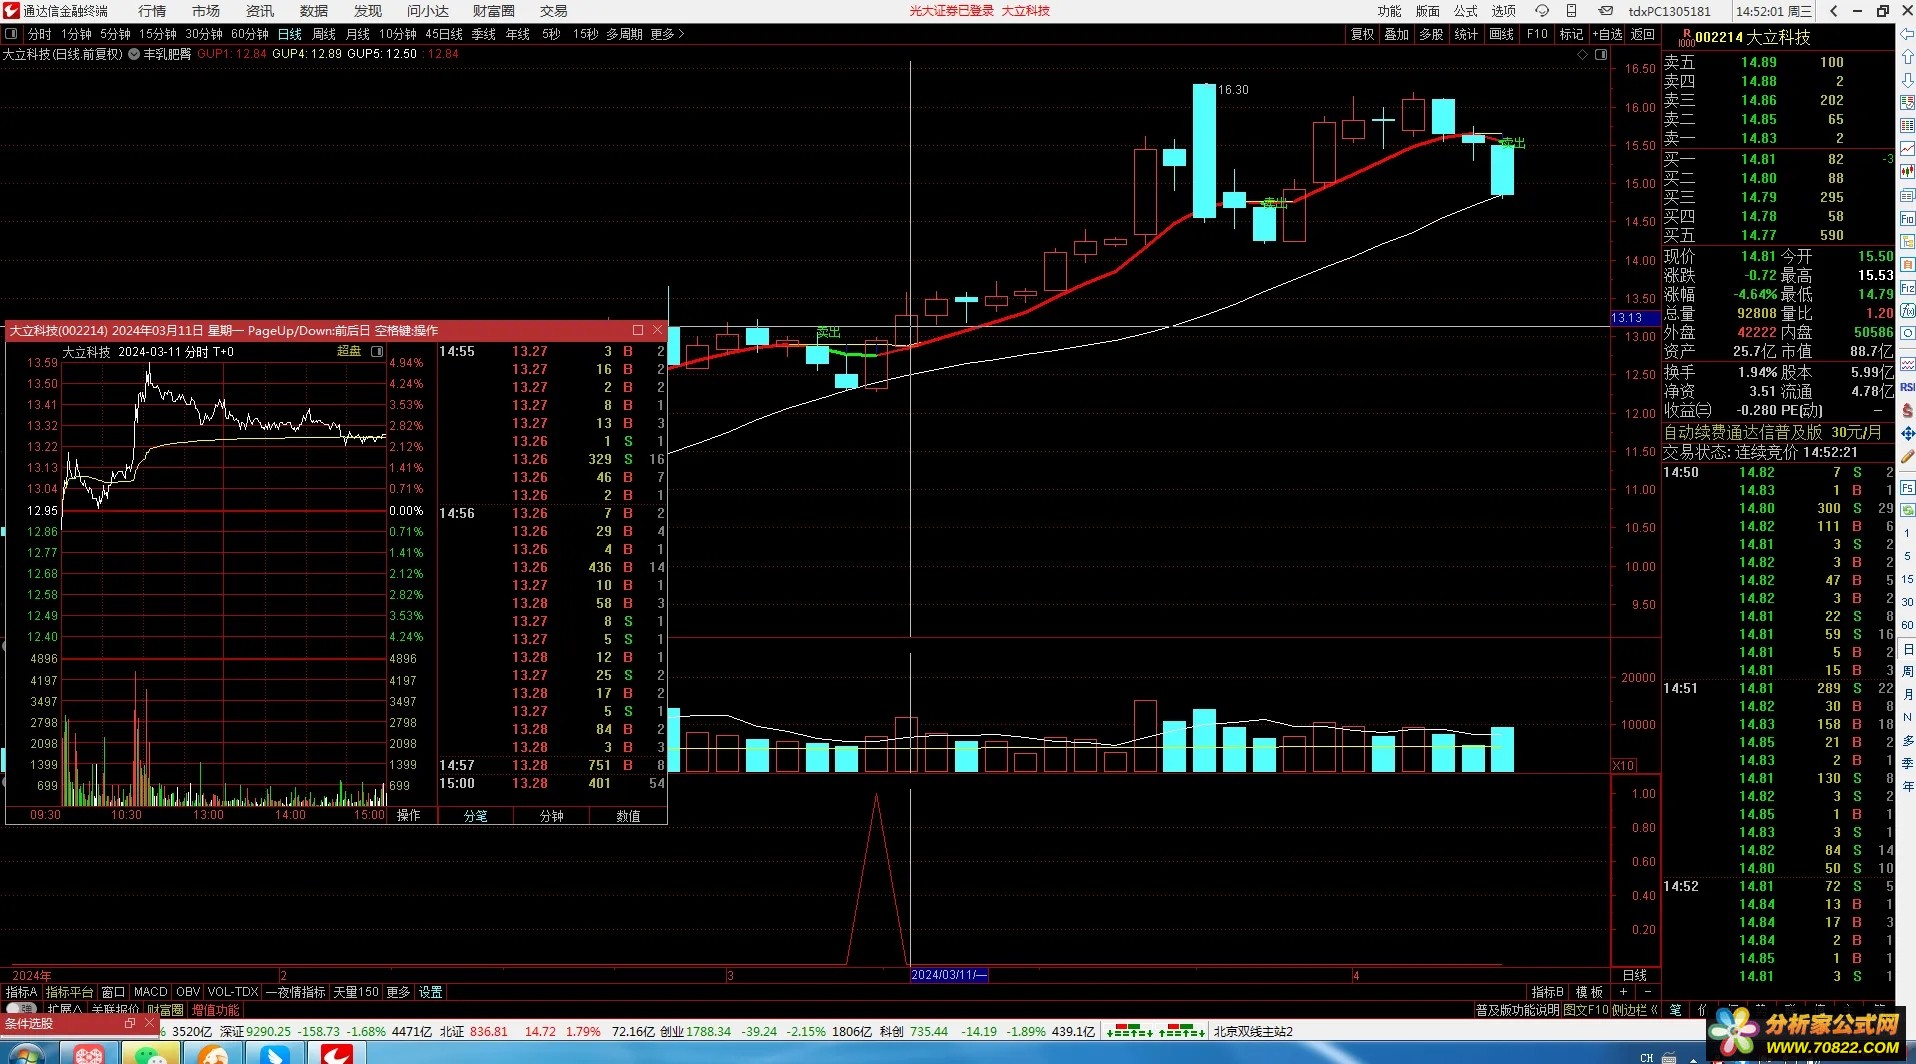Click the pencil icon on right sidebar
The image size is (1916, 1064).
[1907, 456]
